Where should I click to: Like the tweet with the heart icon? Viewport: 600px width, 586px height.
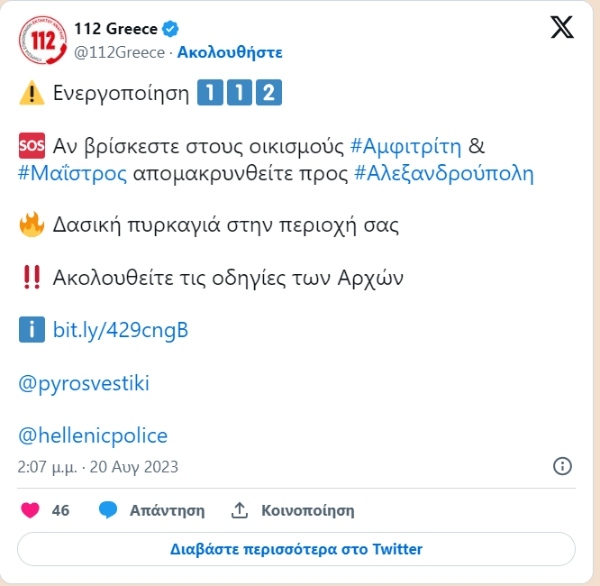pos(30,510)
